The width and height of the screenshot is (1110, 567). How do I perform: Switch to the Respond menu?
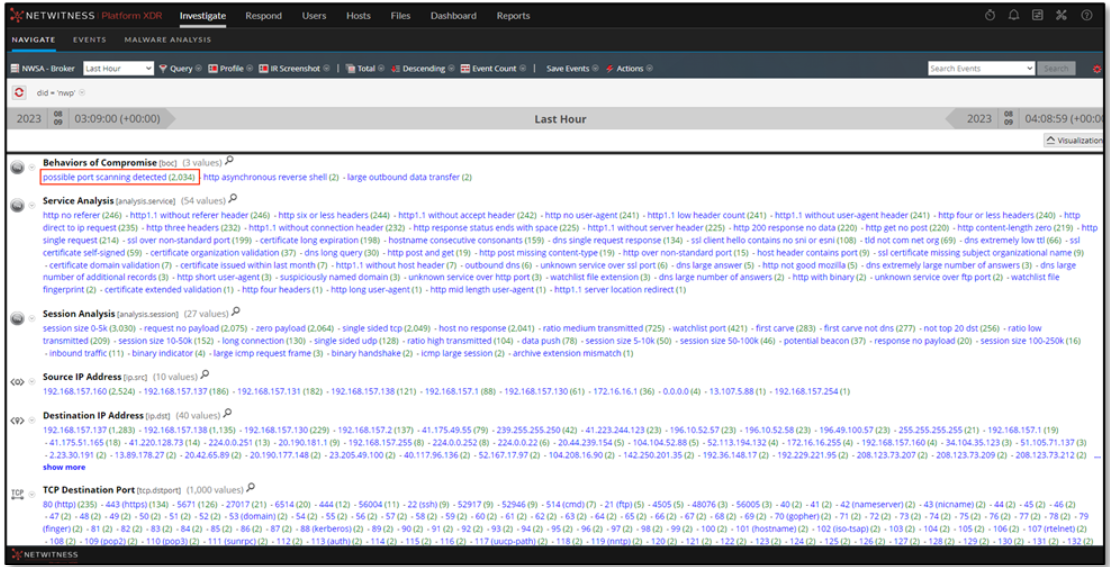(x=264, y=16)
